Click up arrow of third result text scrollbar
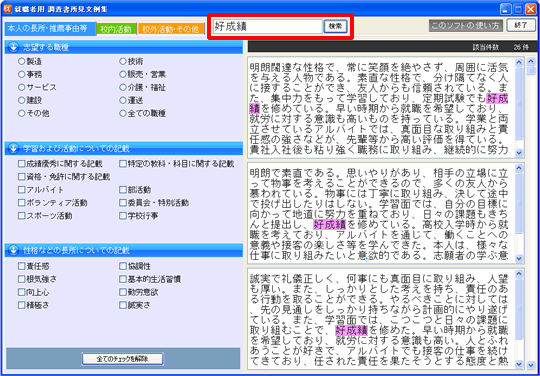The image size is (540, 376). point(519,274)
